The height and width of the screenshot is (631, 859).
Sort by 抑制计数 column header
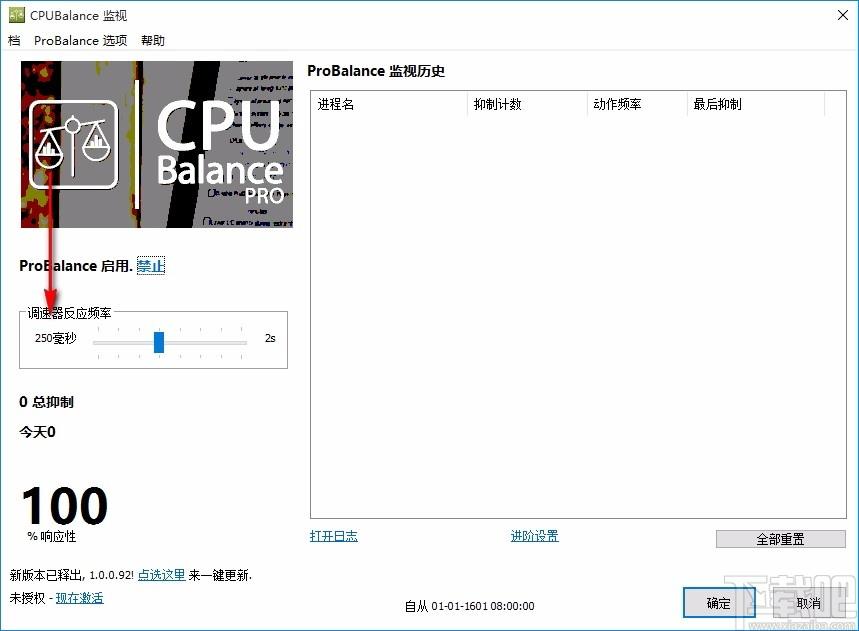[x=528, y=104]
